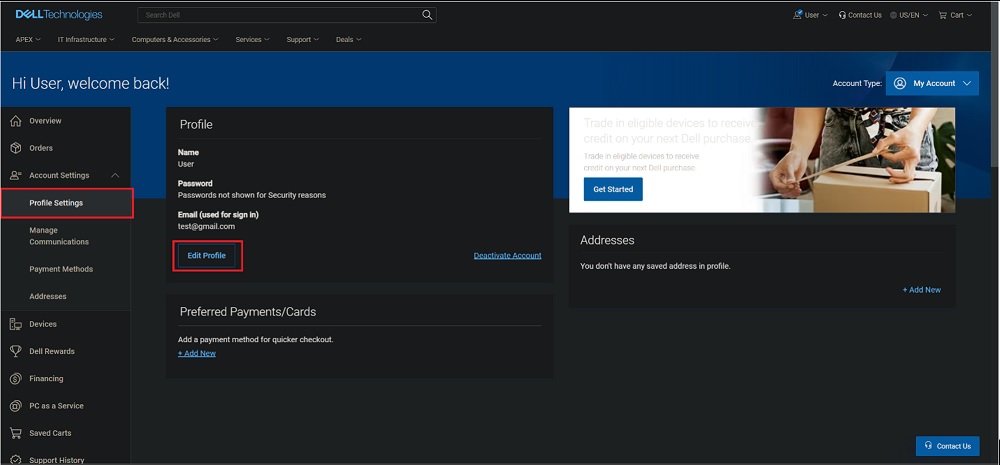
Task: Click the Dell Rewards trophy icon
Action: pyautogui.click(x=16, y=351)
